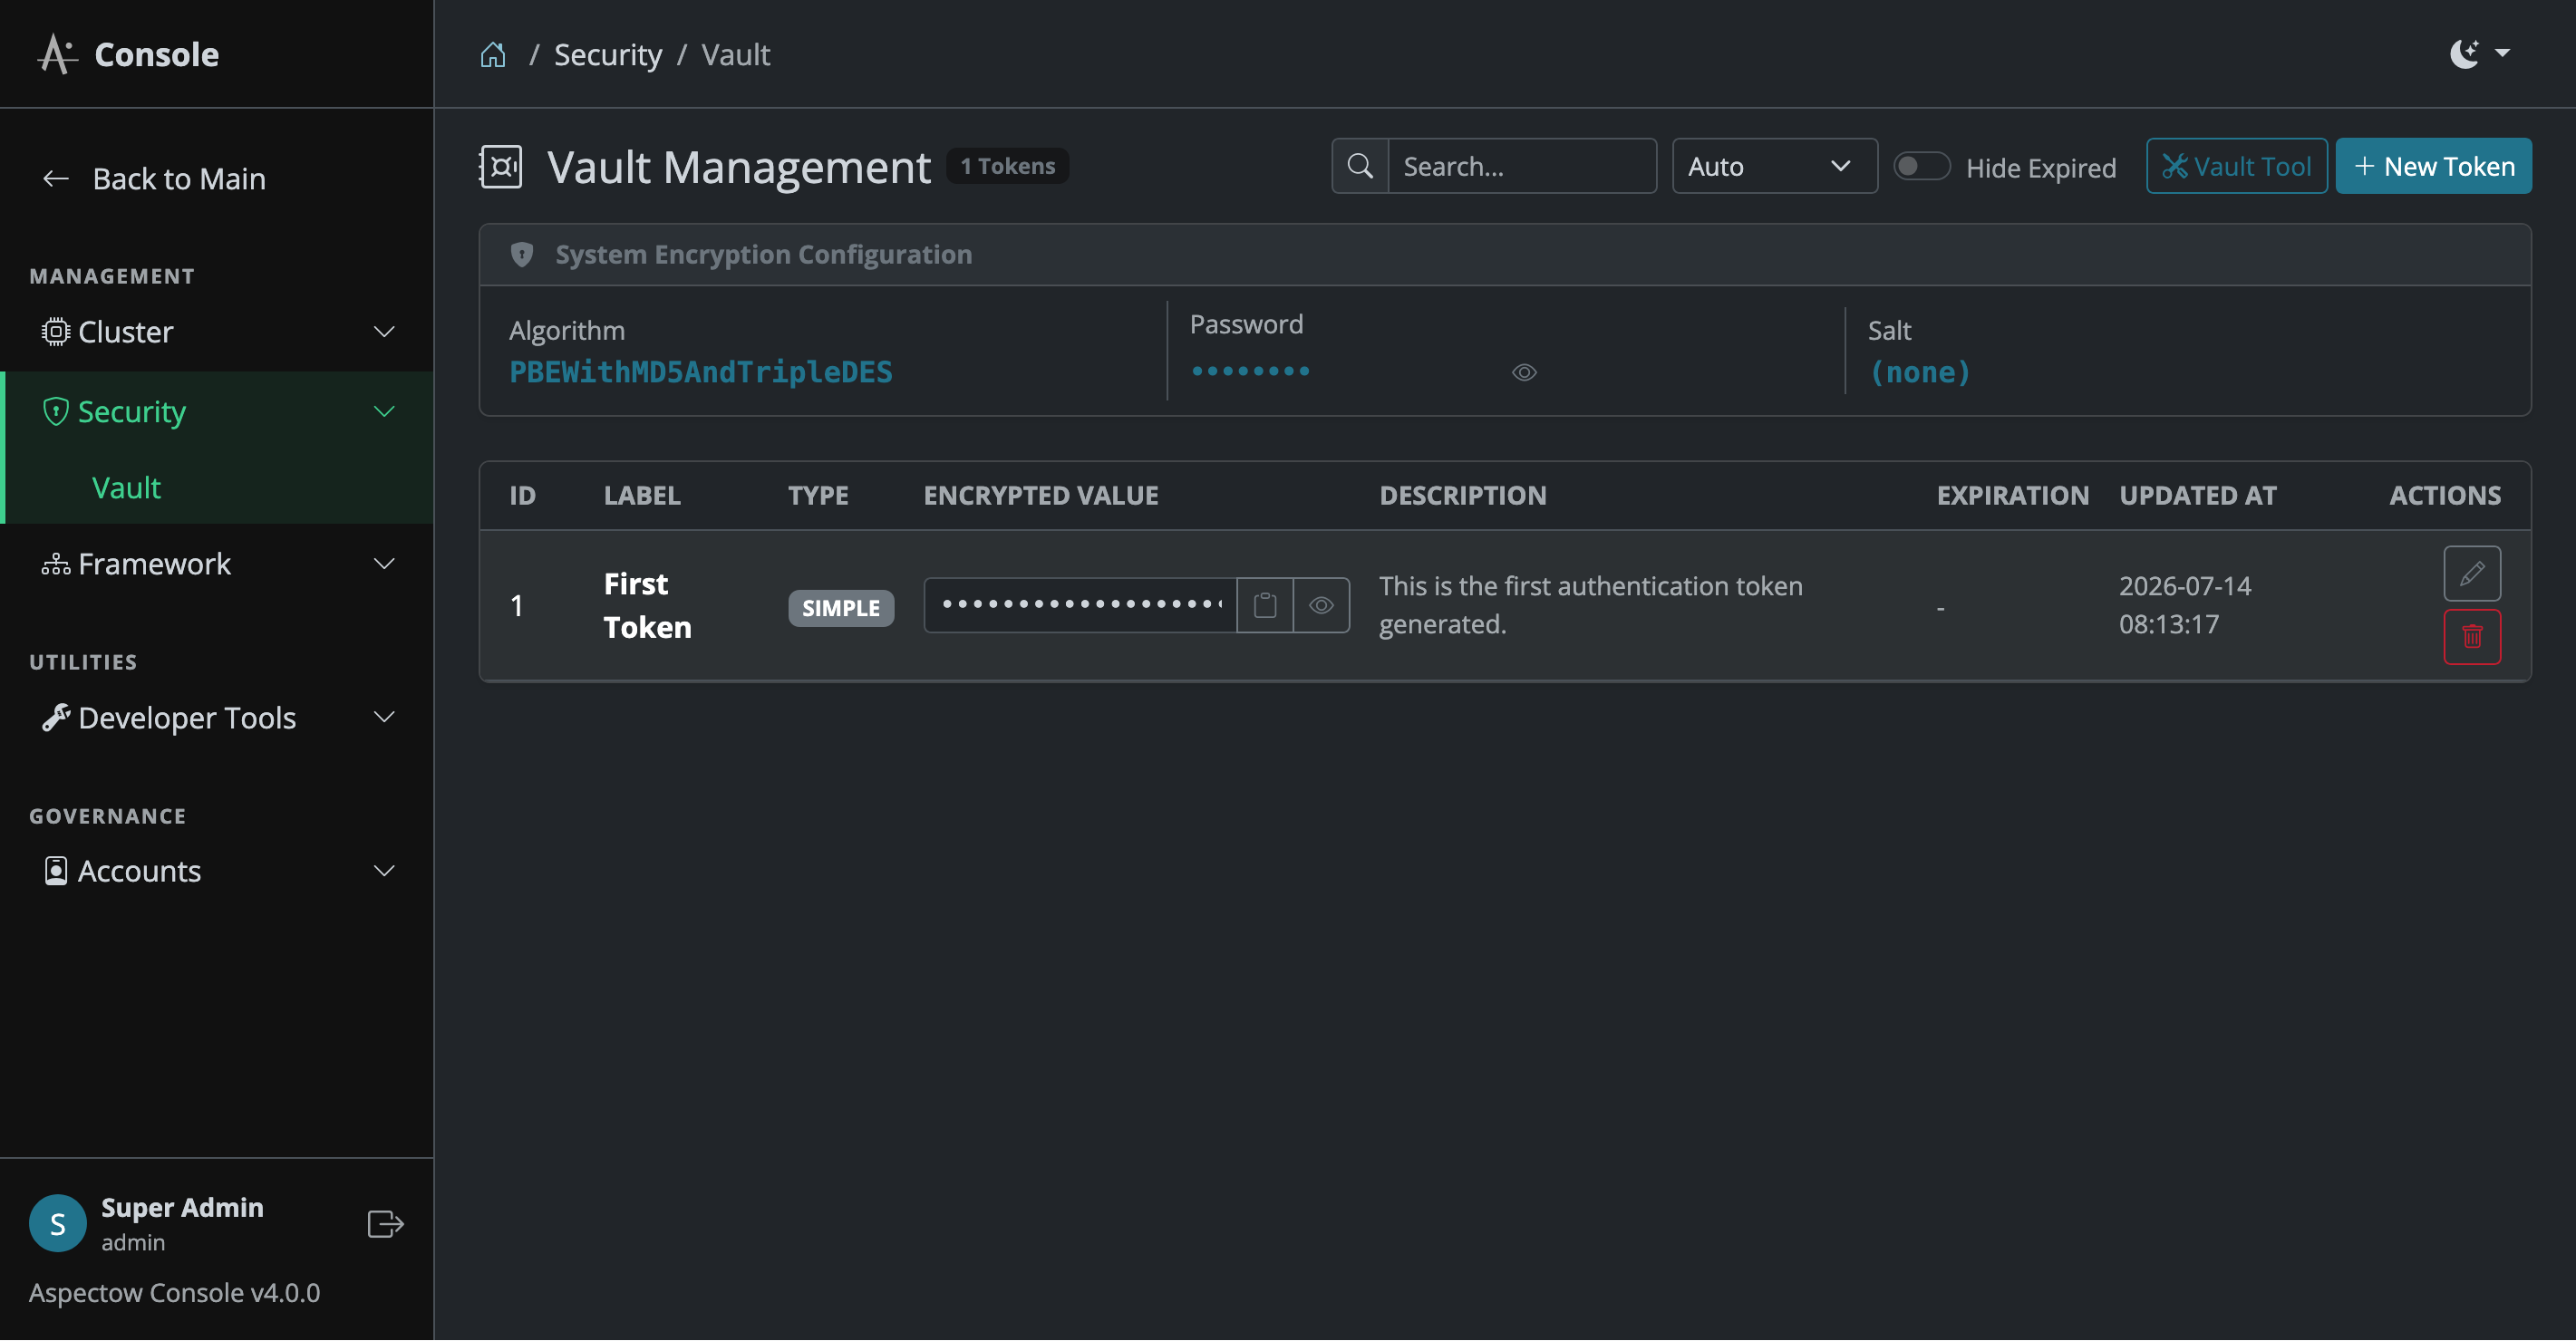2576x1341 pixels.
Task: Click the search magnifier icon
Action: pos(1360,166)
